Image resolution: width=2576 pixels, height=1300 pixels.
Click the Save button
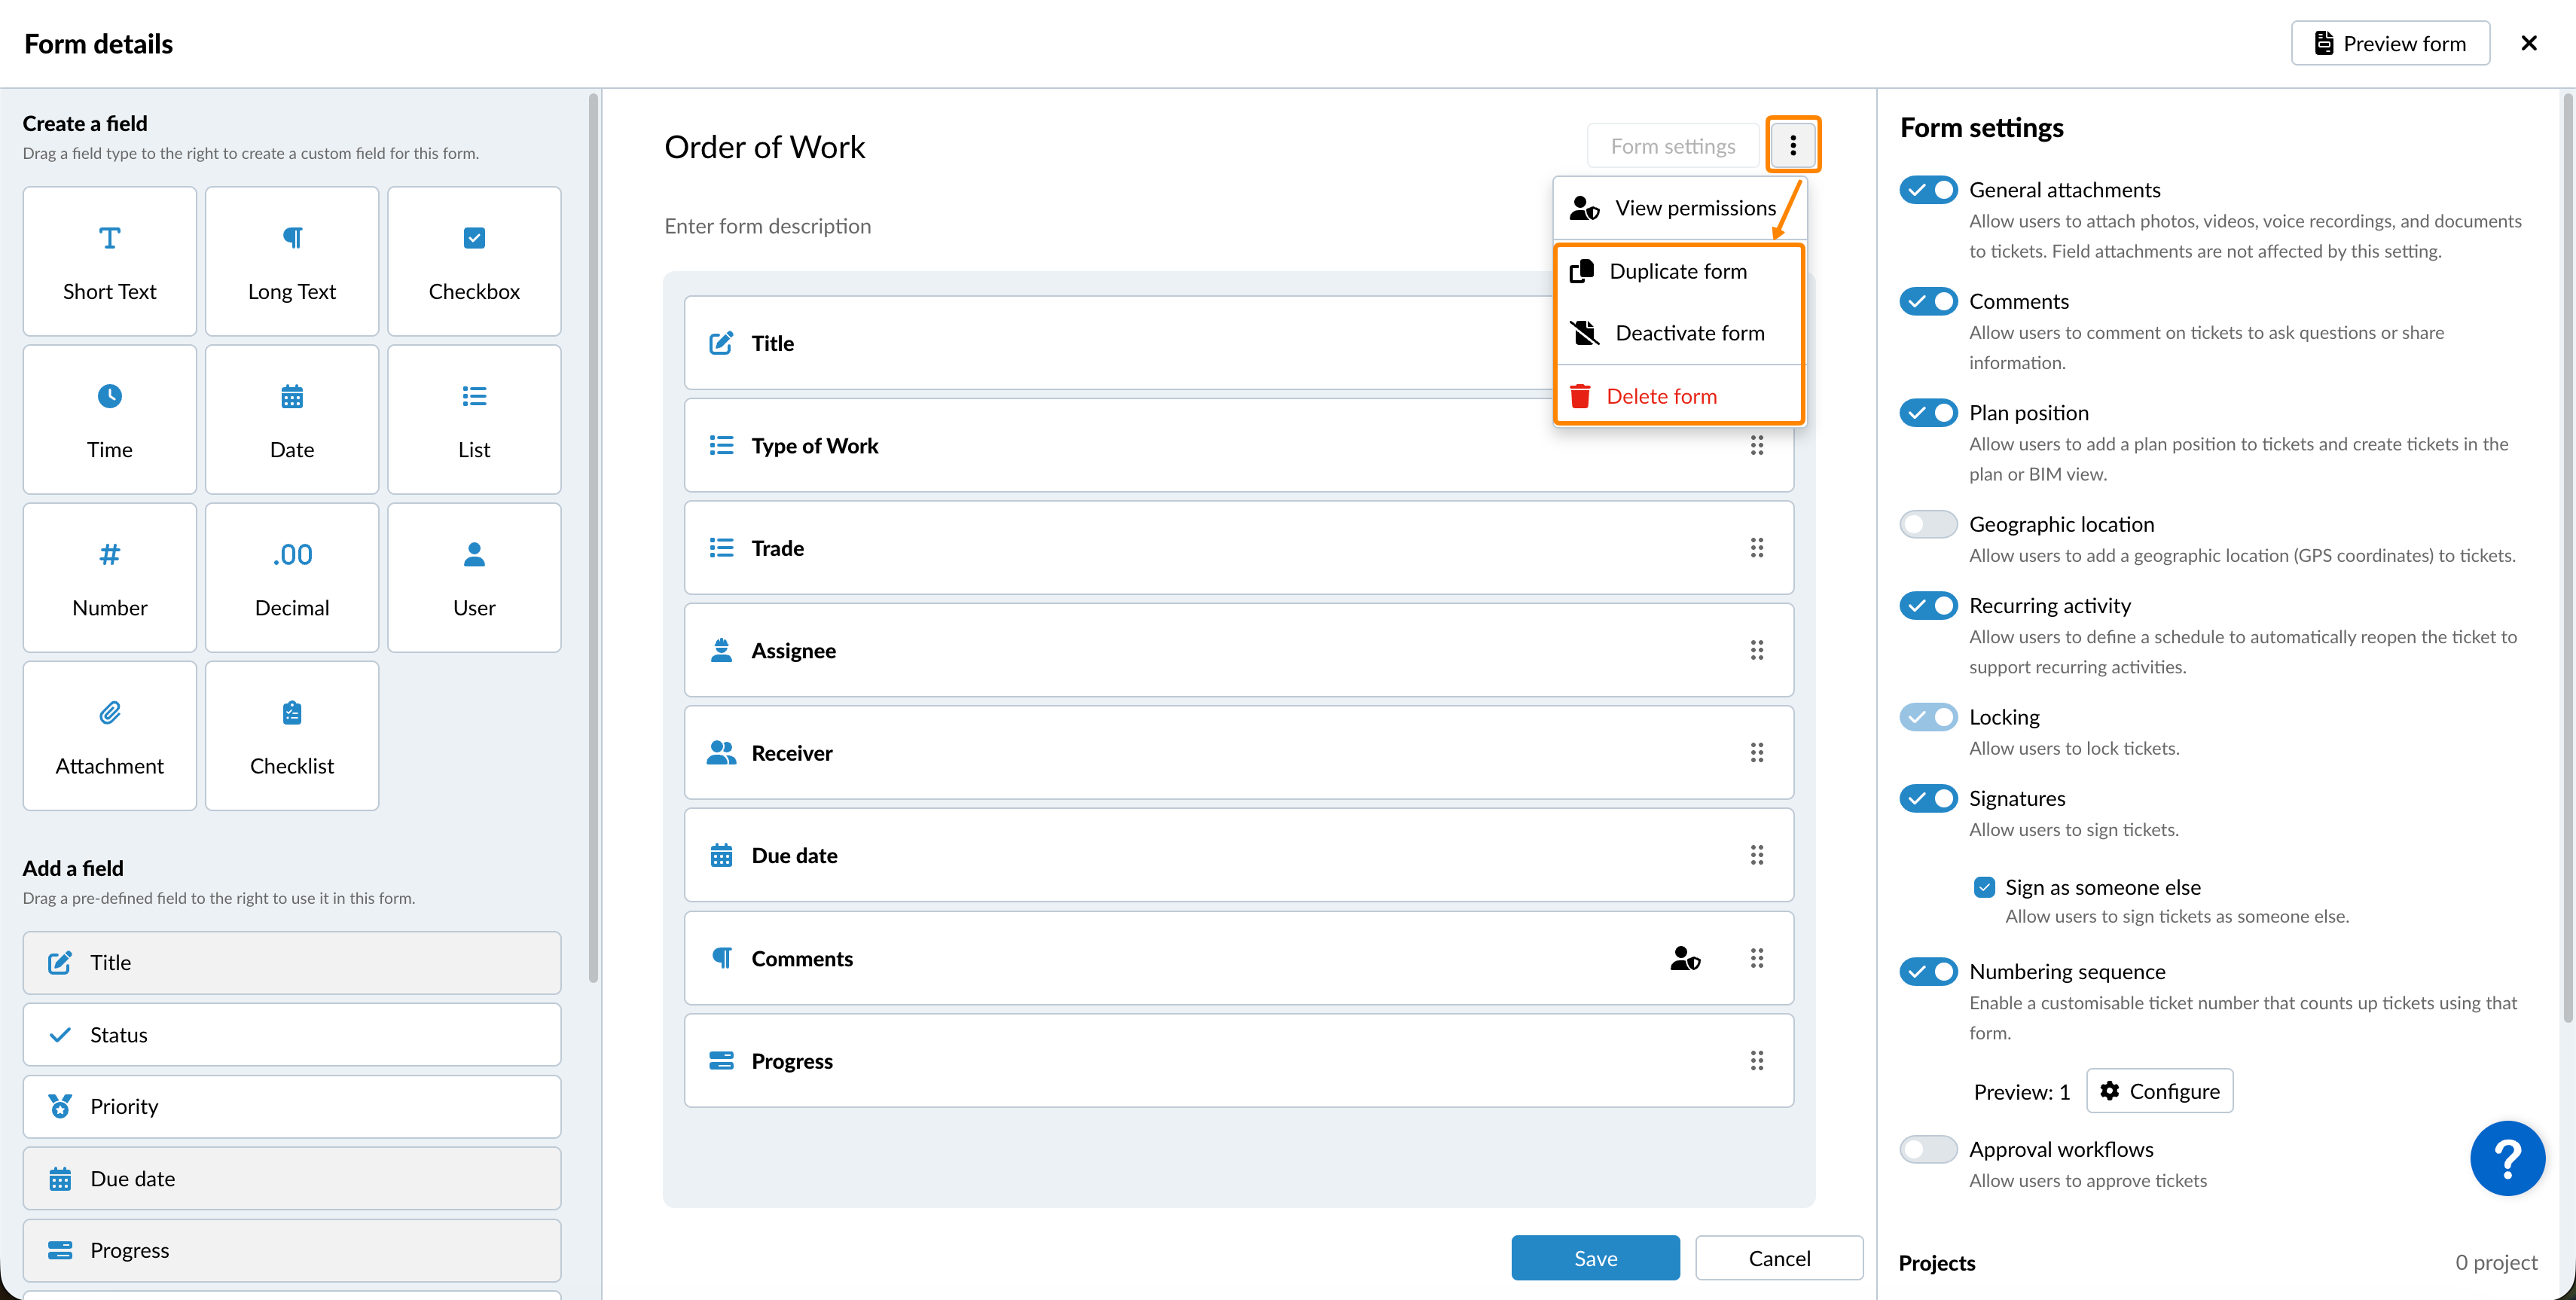pos(1595,1258)
